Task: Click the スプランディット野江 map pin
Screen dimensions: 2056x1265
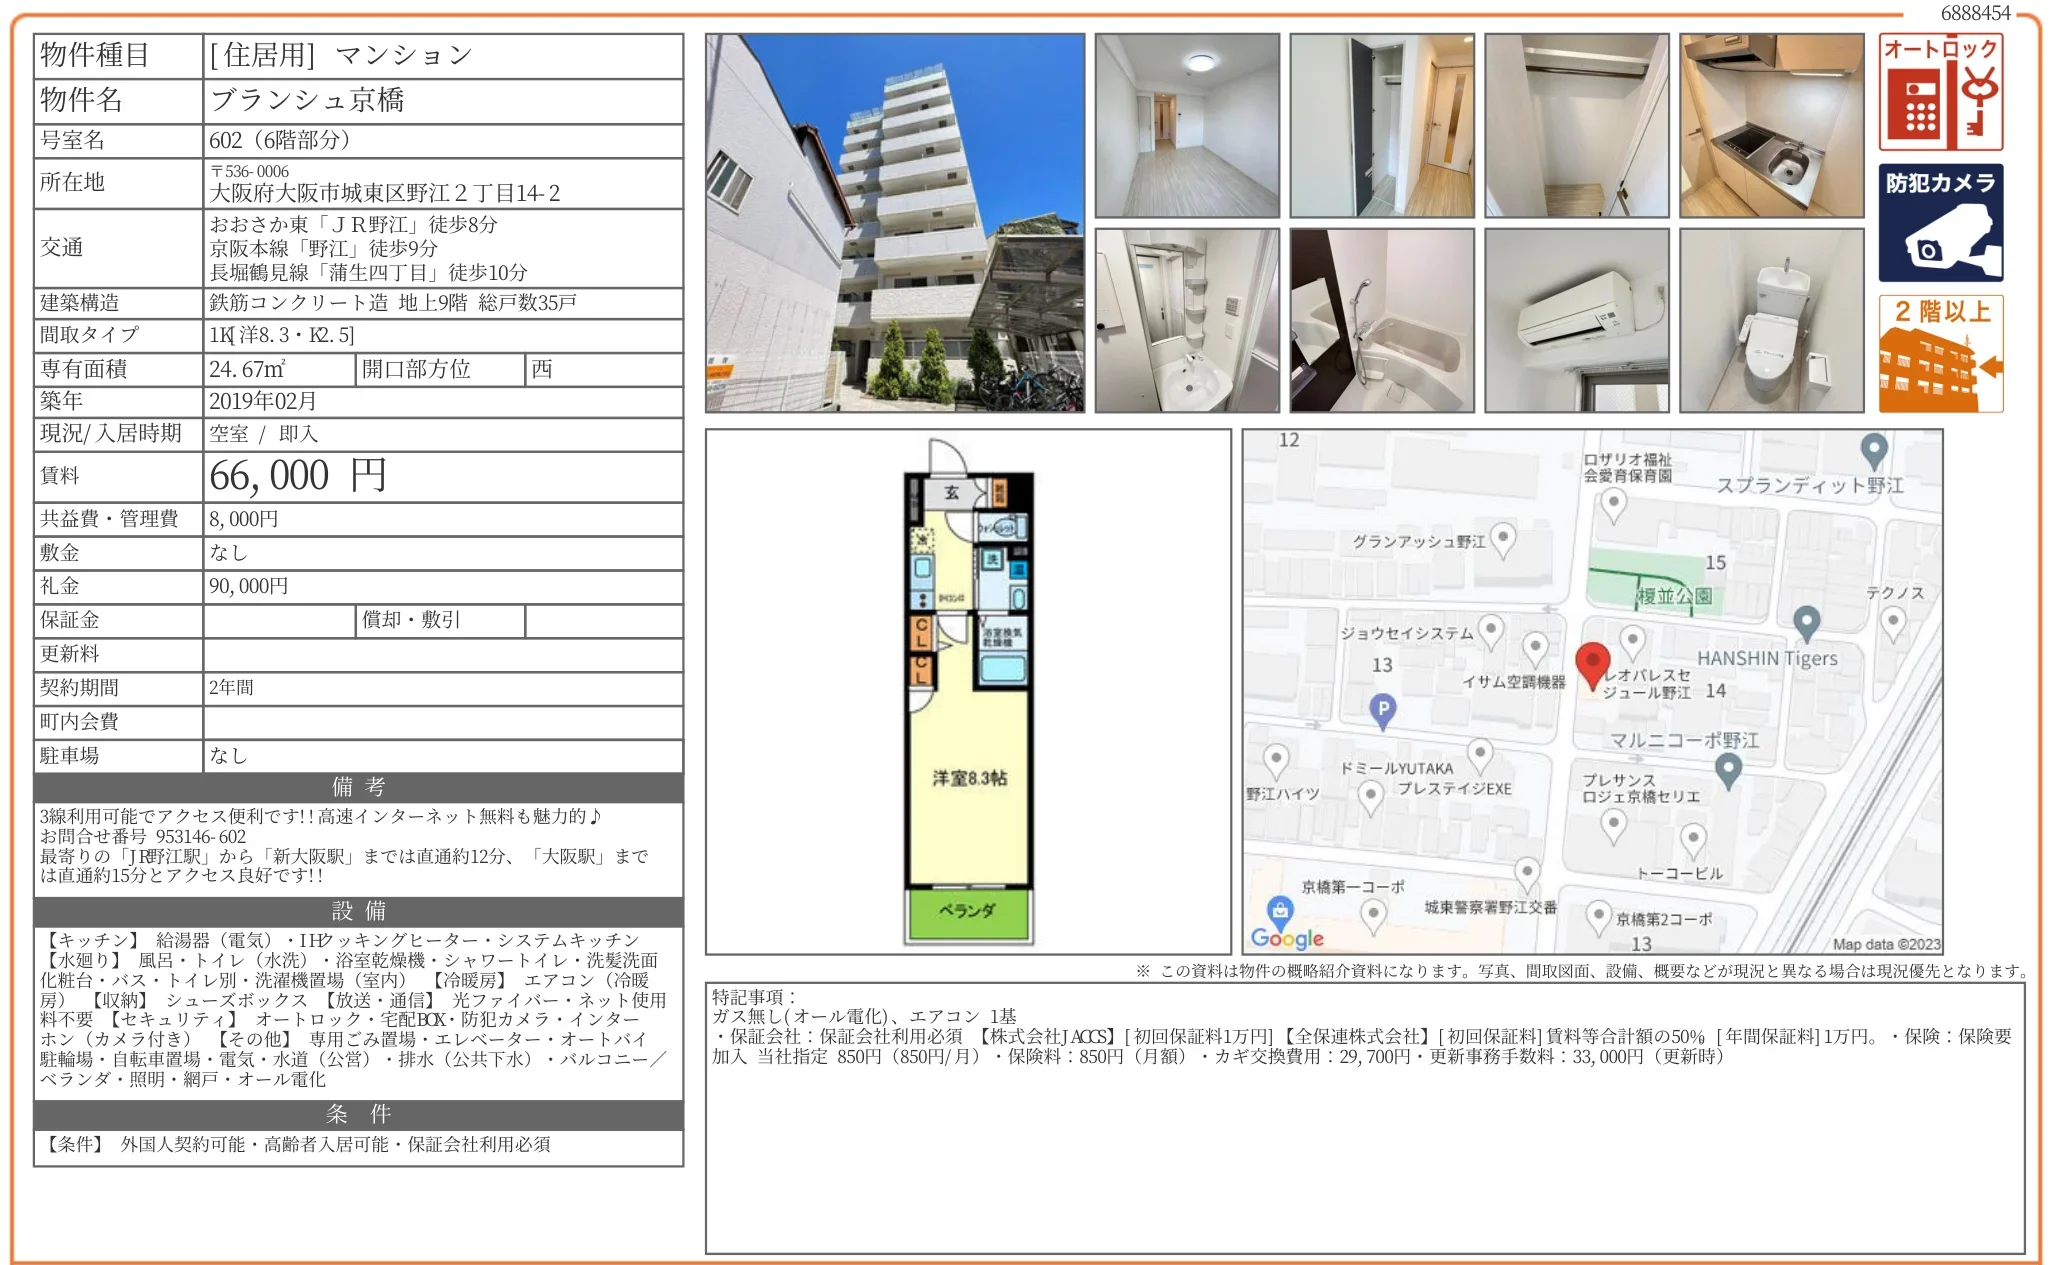Action: (1873, 449)
